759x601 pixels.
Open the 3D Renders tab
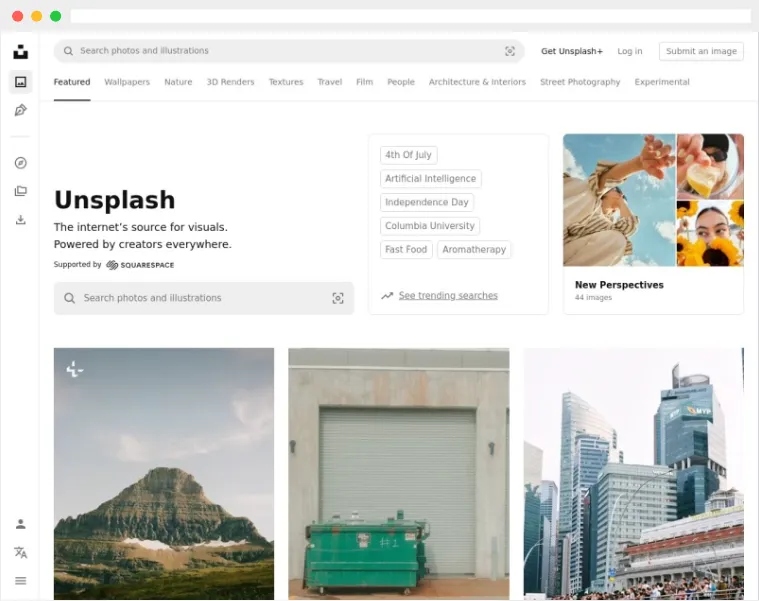click(x=230, y=82)
